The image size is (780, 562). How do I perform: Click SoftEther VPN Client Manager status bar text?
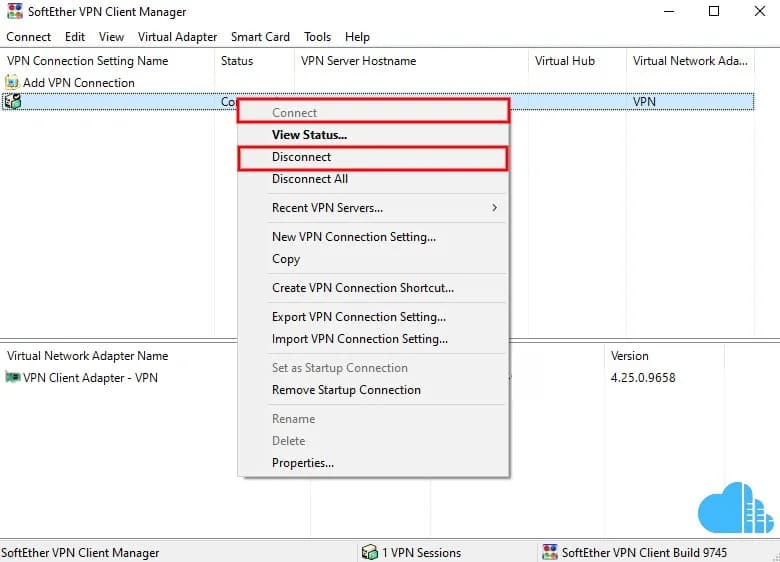[x=80, y=553]
